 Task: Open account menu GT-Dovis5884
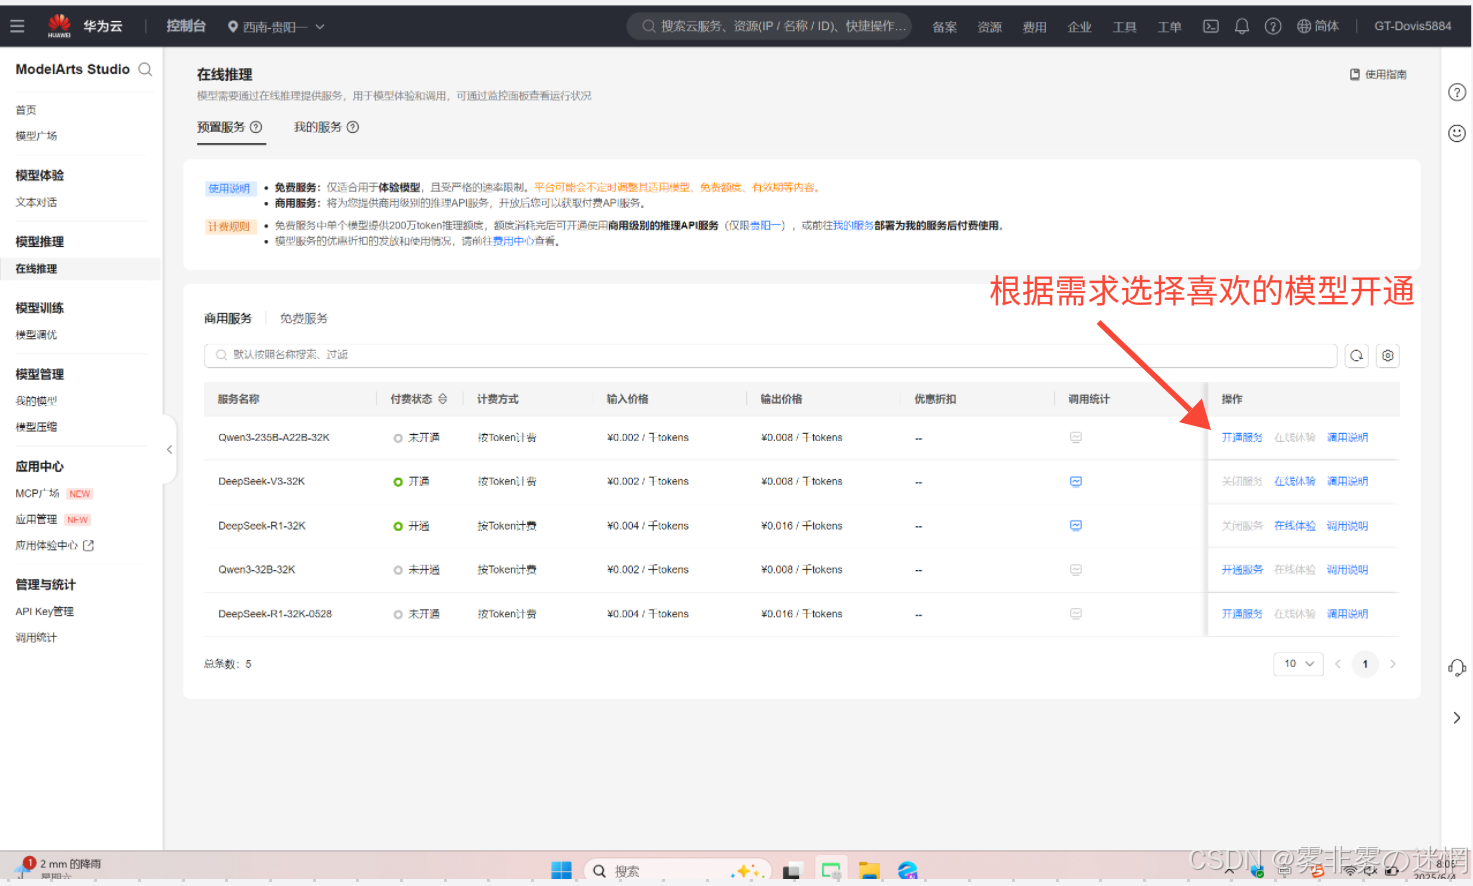click(1412, 26)
